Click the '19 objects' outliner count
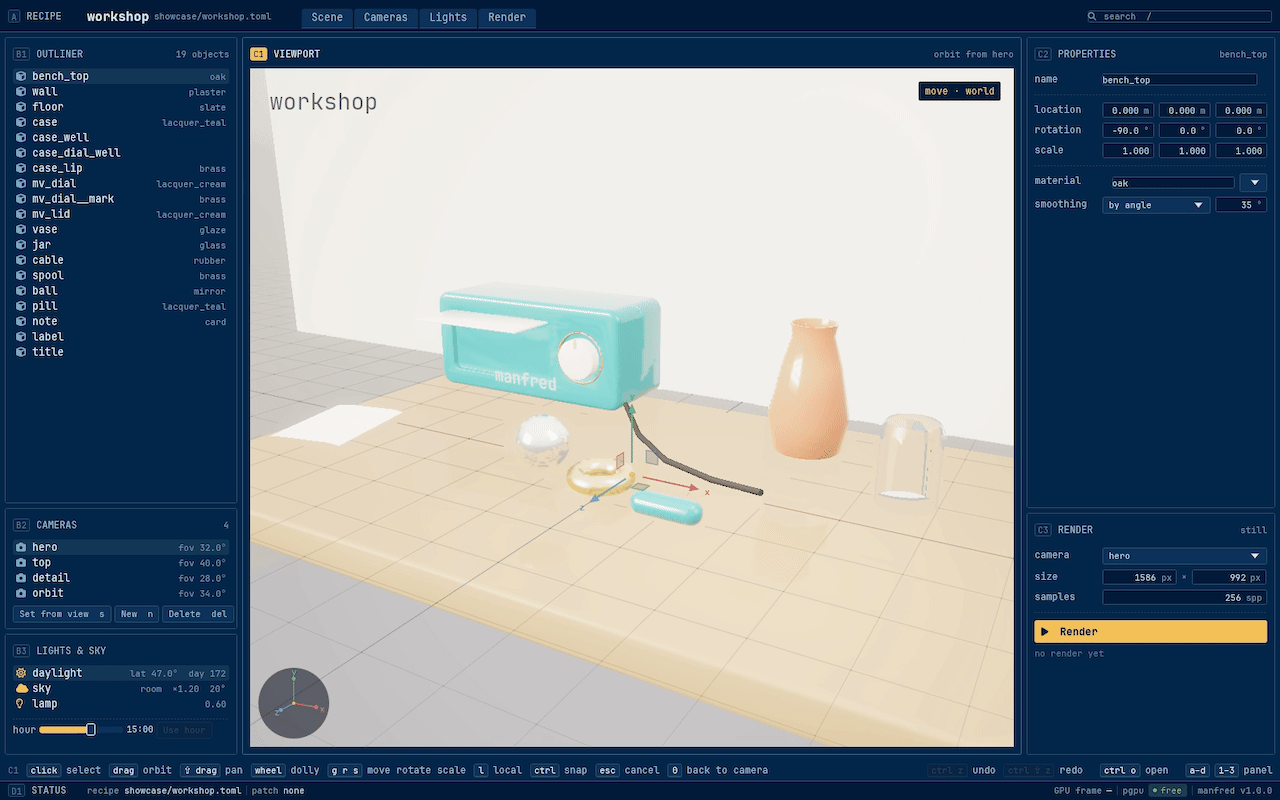1280x800 pixels. 202,54
